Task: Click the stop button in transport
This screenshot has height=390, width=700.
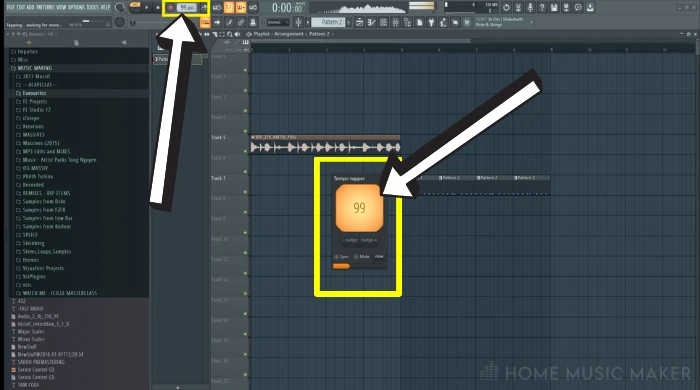Action: click(157, 8)
